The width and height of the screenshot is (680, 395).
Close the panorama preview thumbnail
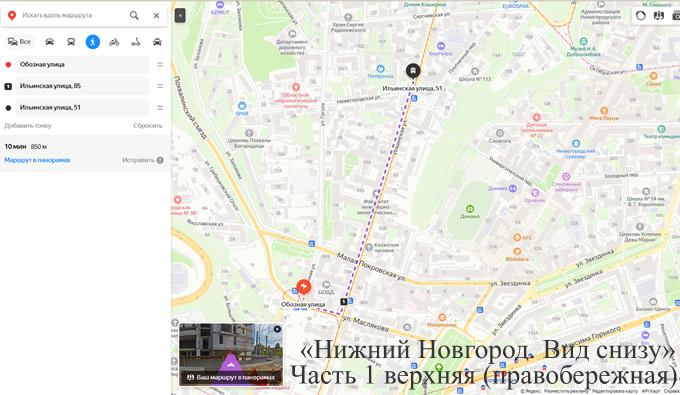point(277,329)
